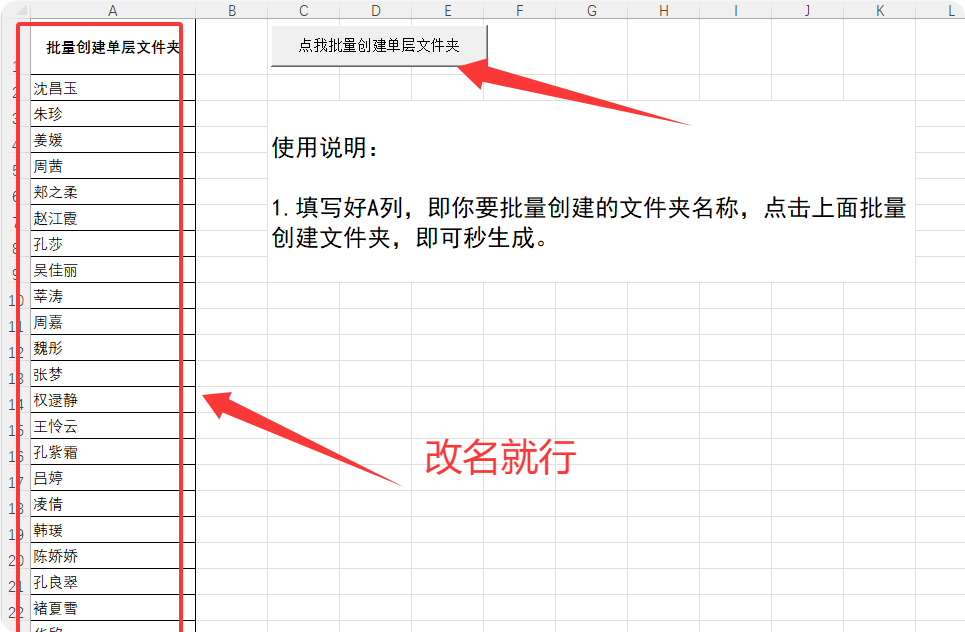This screenshot has height=632, width=965.
Task: Click cell with name 吕婷
Action: coord(113,478)
